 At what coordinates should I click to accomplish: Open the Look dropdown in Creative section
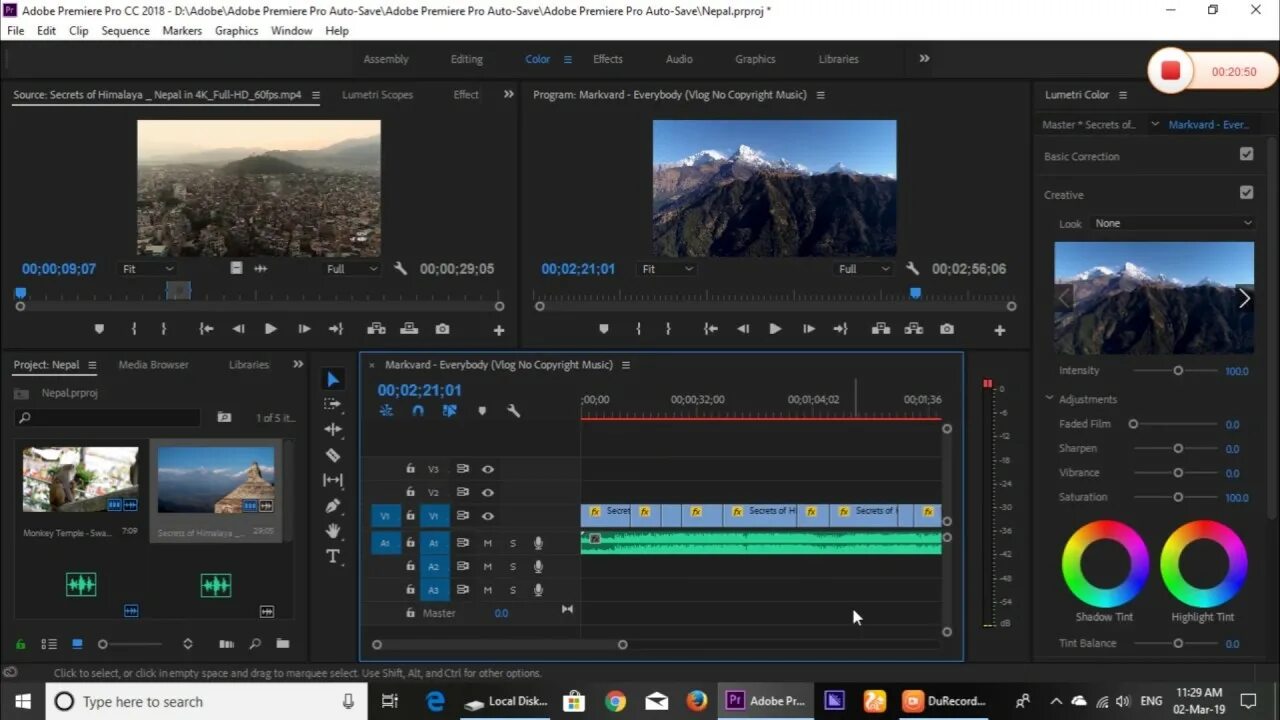point(1172,223)
